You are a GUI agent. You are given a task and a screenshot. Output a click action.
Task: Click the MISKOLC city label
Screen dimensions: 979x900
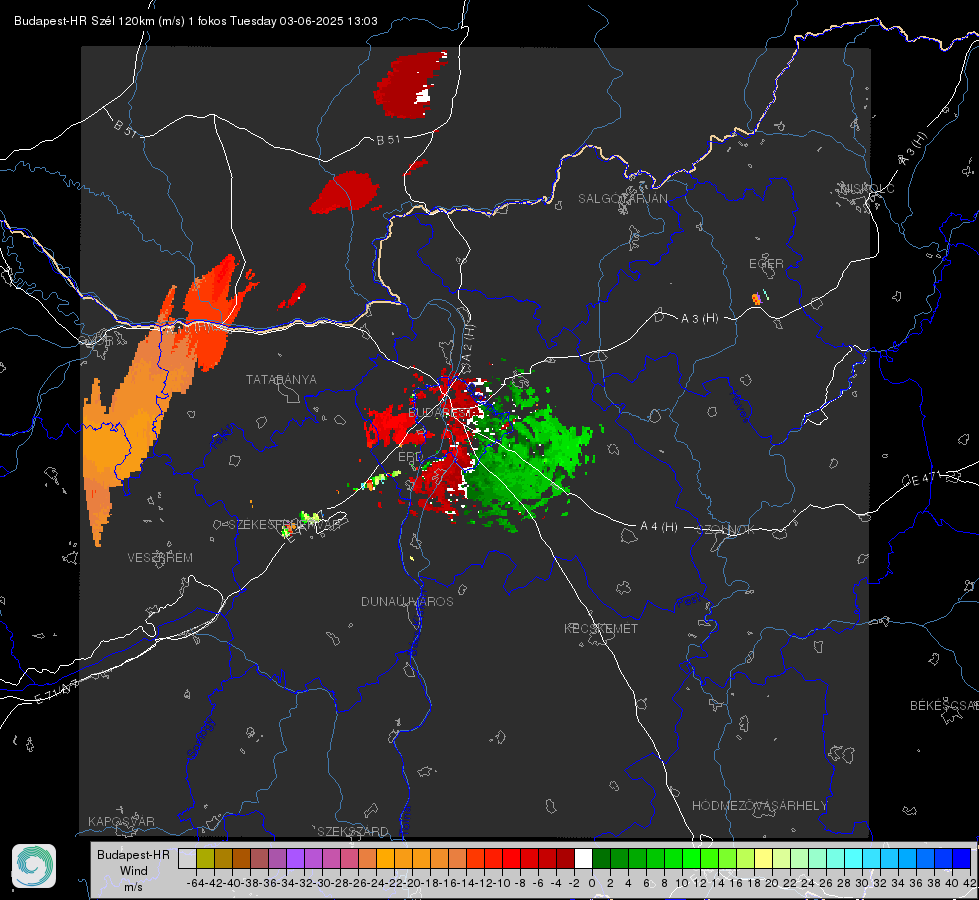867,188
